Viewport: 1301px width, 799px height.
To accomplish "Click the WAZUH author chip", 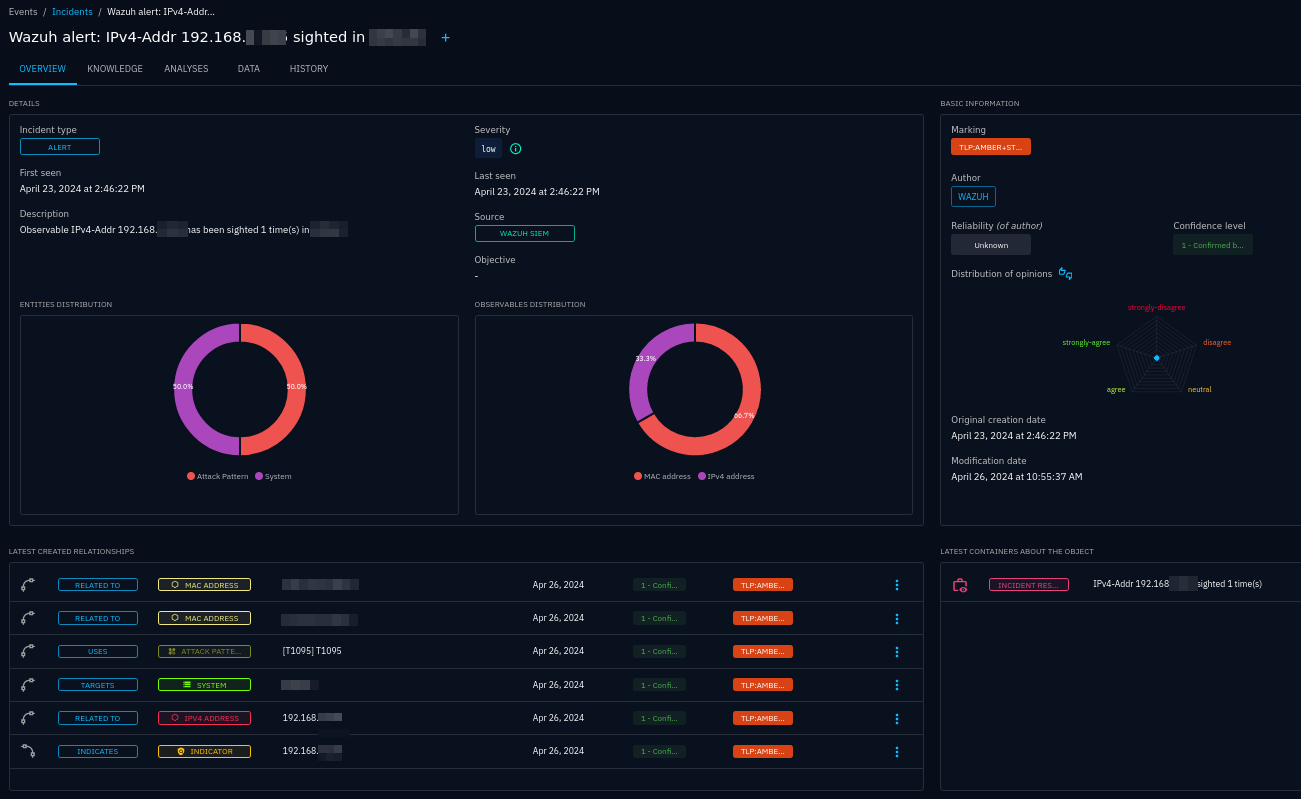I will (x=973, y=197).
